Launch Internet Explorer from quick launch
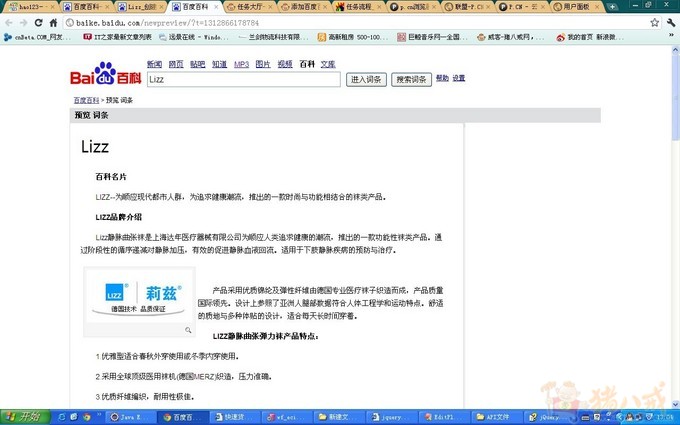 [61, 417]
